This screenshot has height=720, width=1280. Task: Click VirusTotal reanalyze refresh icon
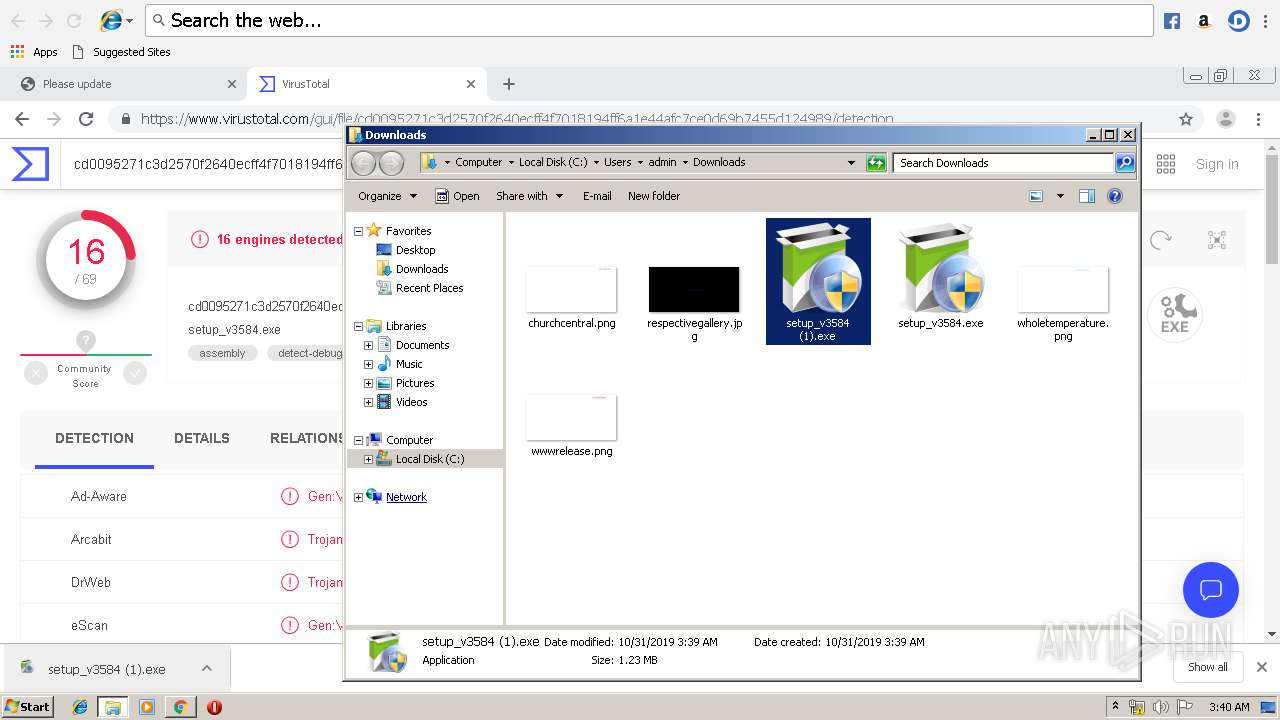pyautogui.click(x=1160, y=240)
